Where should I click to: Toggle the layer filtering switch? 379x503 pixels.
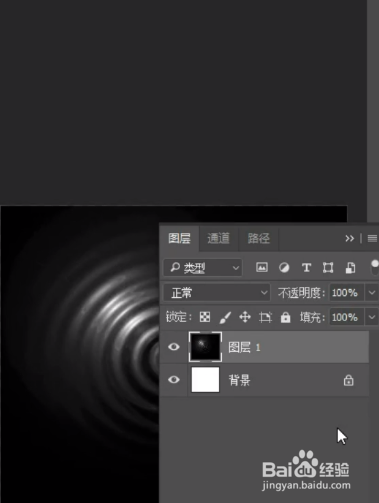tap(375, 267)
